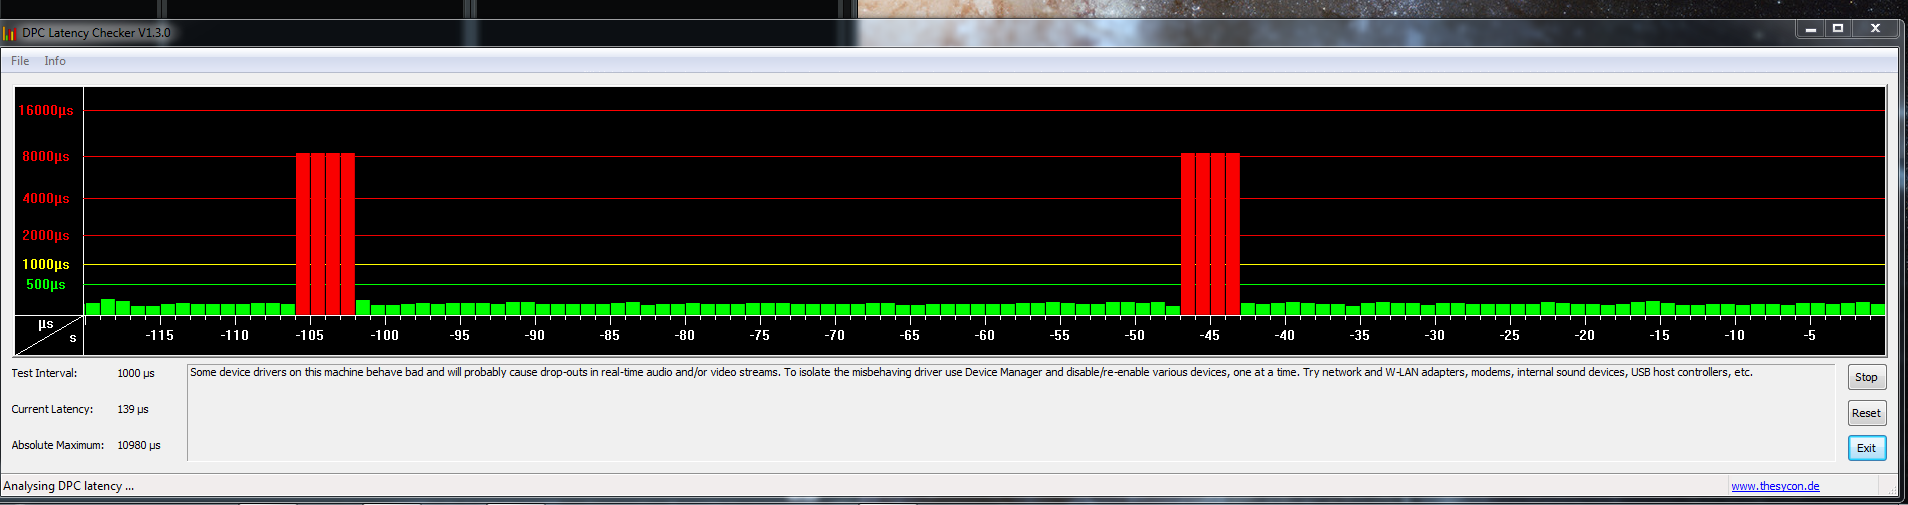Click the yellow 1000µs scale label

[46, 264]
